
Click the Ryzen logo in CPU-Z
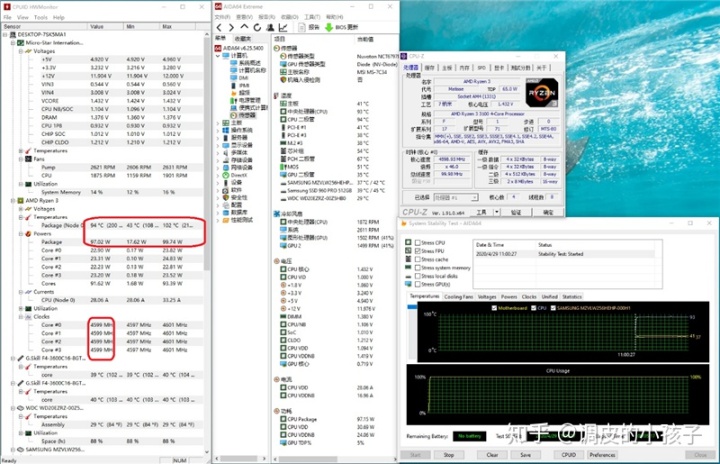(542, 92)
